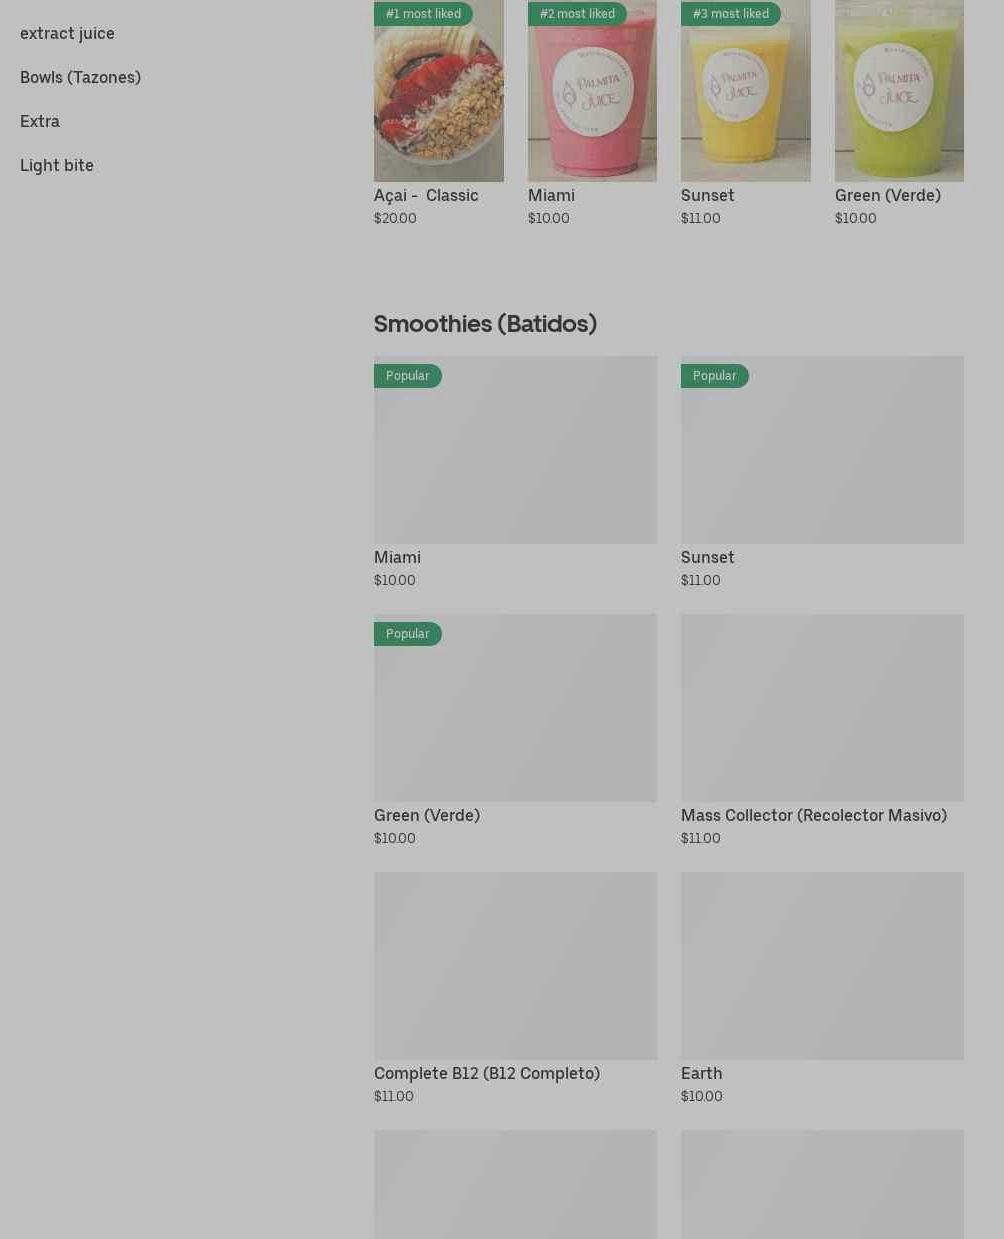Click the #3 most liked badge
Image resolution: width=1004 pixels, height=1239 pixels.
731,13
